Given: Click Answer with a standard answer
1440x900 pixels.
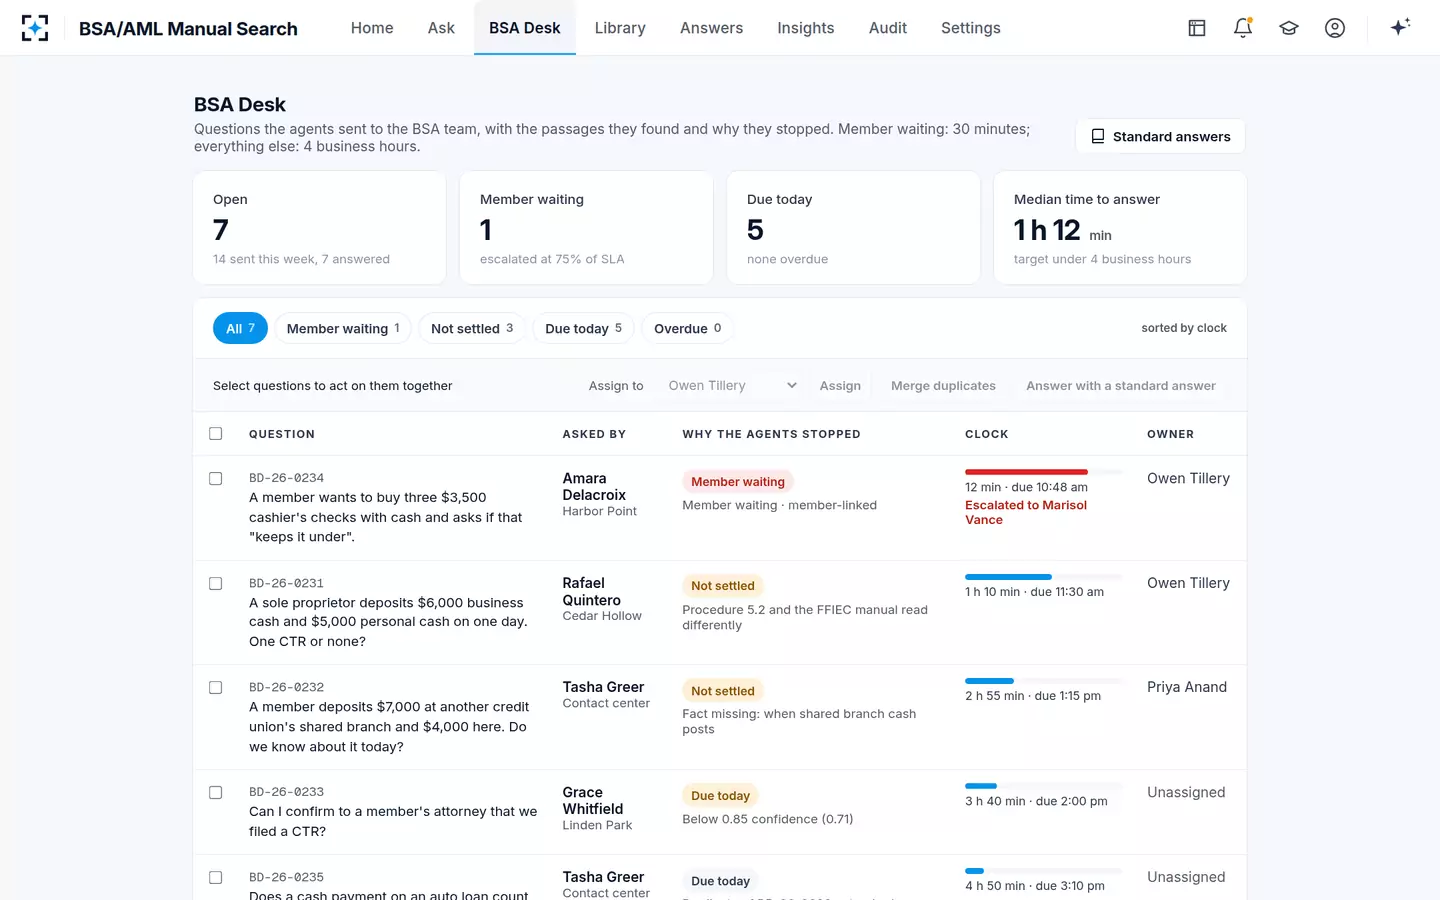Looking at the screenshot, I should [x=1121, y=386].
